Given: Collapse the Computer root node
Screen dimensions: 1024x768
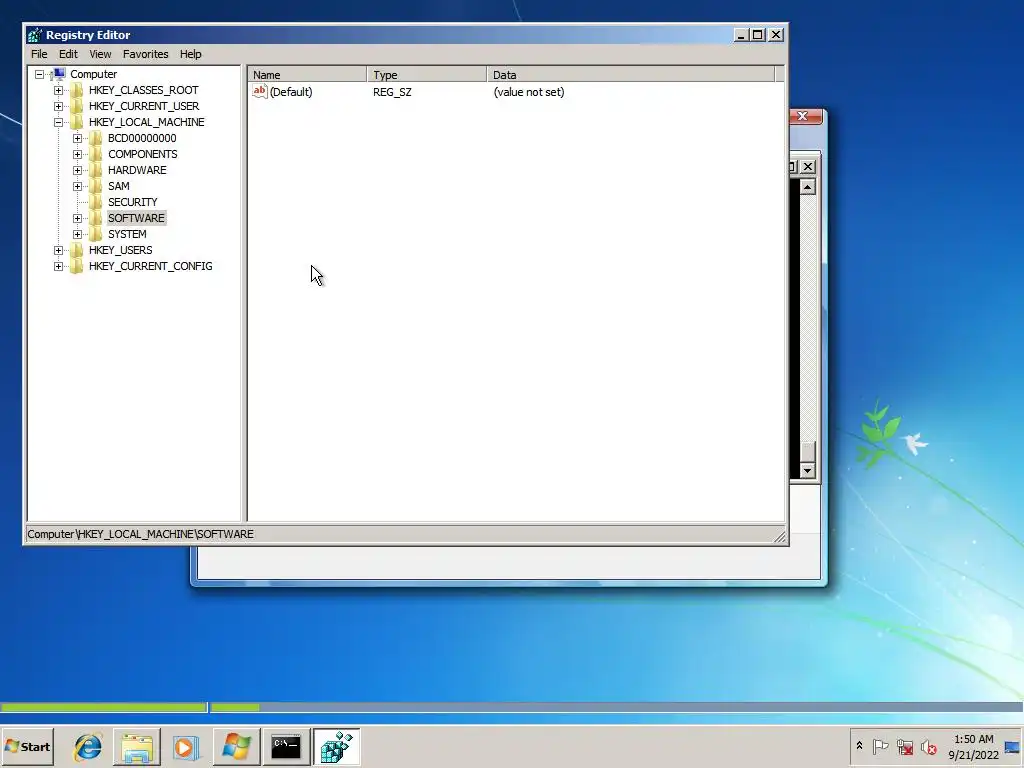Looking at the screenshot, I should [39, 74].
